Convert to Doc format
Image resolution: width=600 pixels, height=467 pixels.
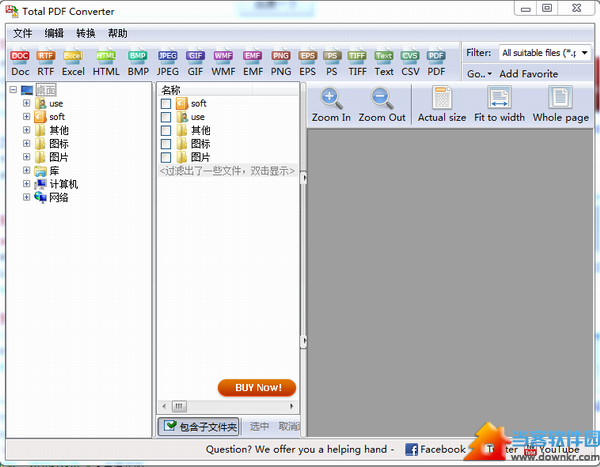pyautogui.click(x=20, y=64)
